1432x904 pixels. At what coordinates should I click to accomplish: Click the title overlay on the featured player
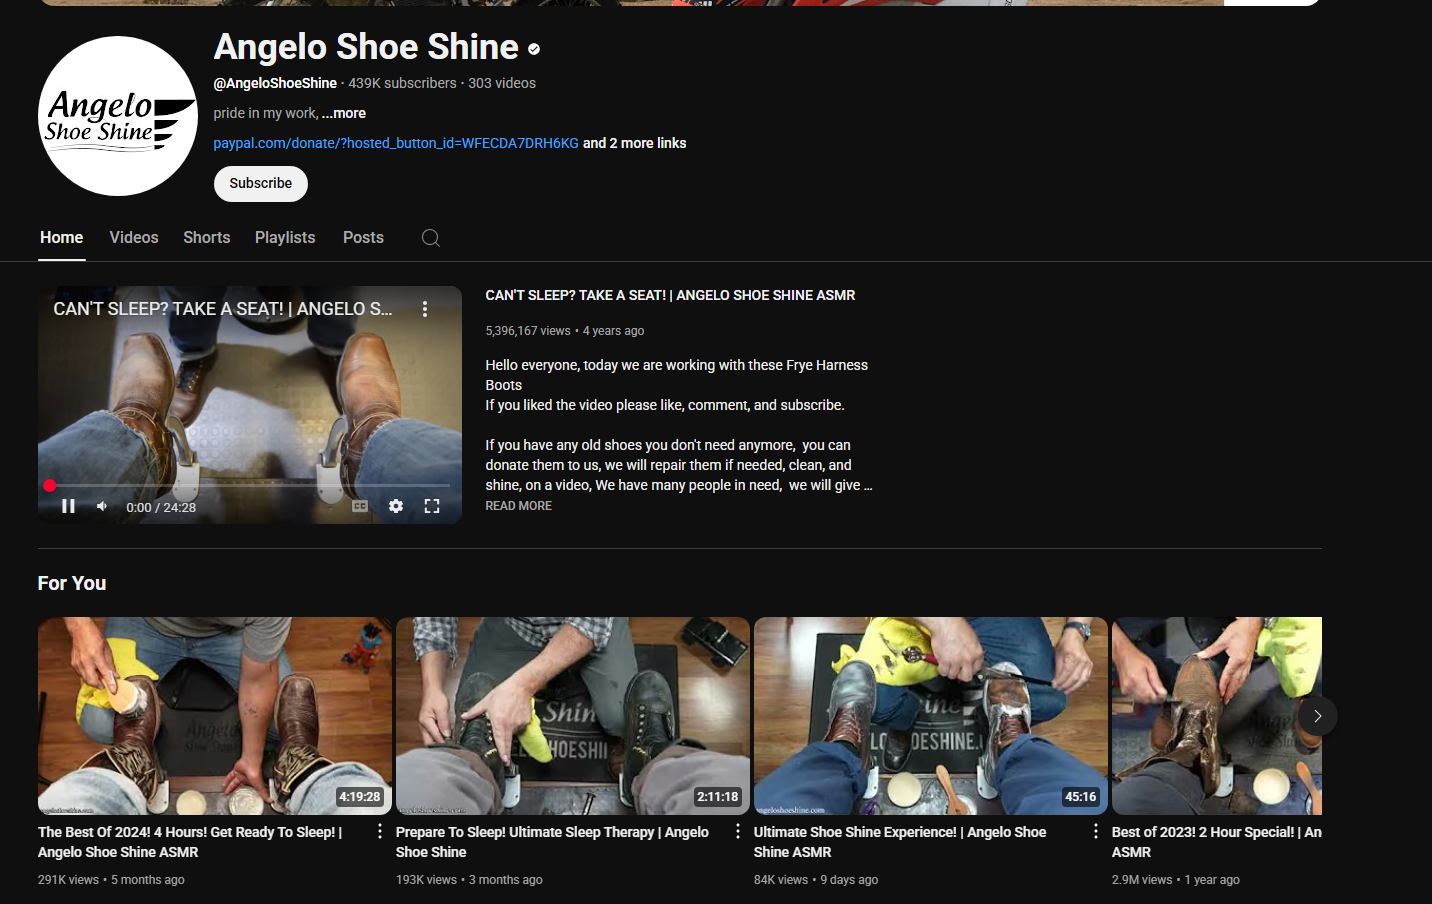tap(223, 309)
